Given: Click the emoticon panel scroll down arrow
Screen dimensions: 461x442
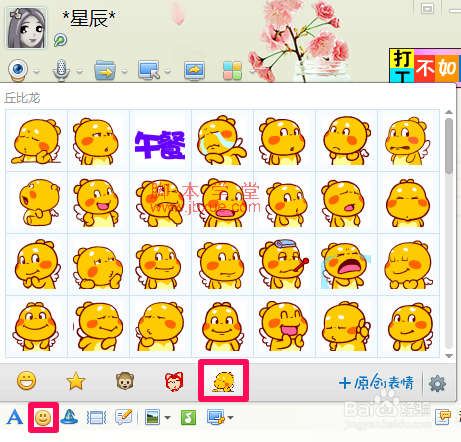Looking at the screenshot, I should (x=449, y=356).
